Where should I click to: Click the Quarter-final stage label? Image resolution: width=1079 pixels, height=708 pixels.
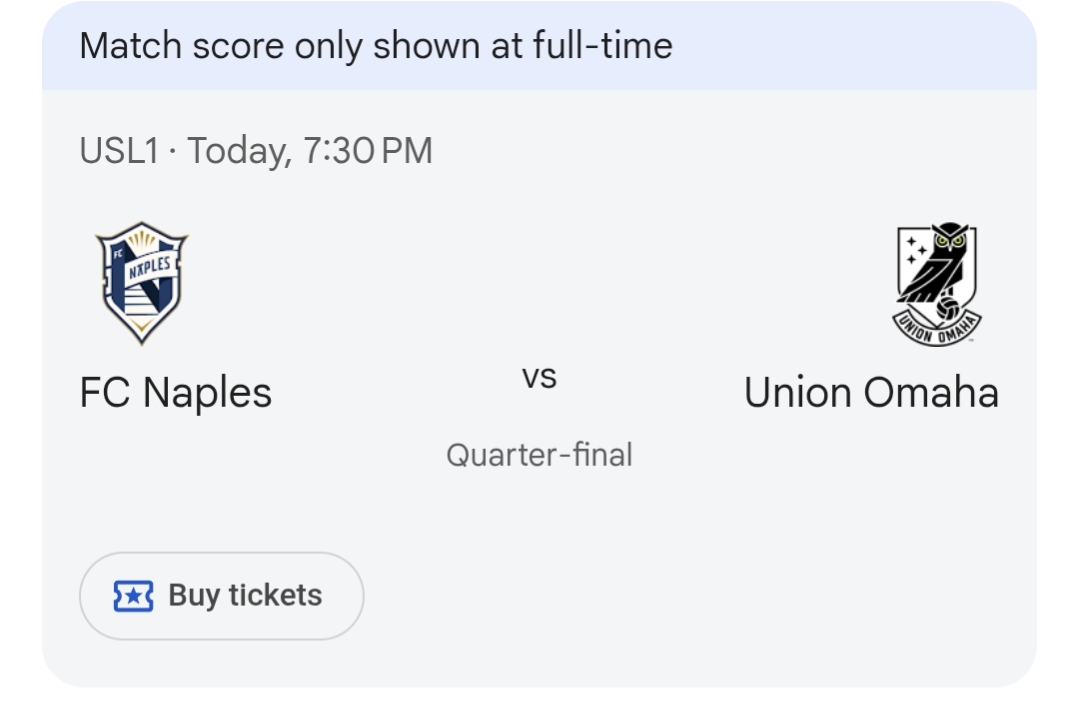click(x=539, y=455)
